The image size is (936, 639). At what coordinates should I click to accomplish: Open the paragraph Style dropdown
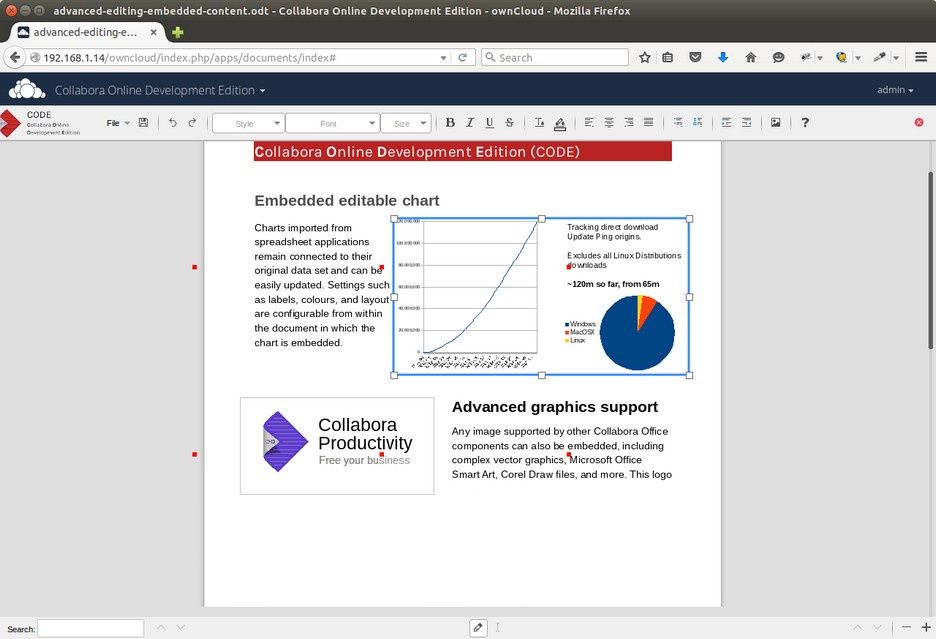248,123
